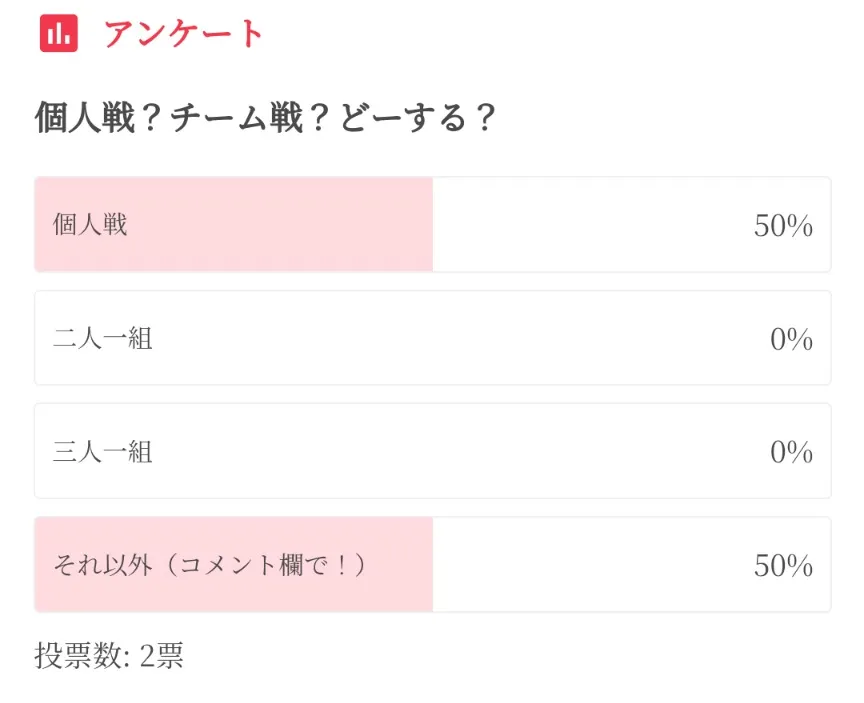Click the アンケート heading text
This screenshot has height=703, width=864.
[184, 33]
